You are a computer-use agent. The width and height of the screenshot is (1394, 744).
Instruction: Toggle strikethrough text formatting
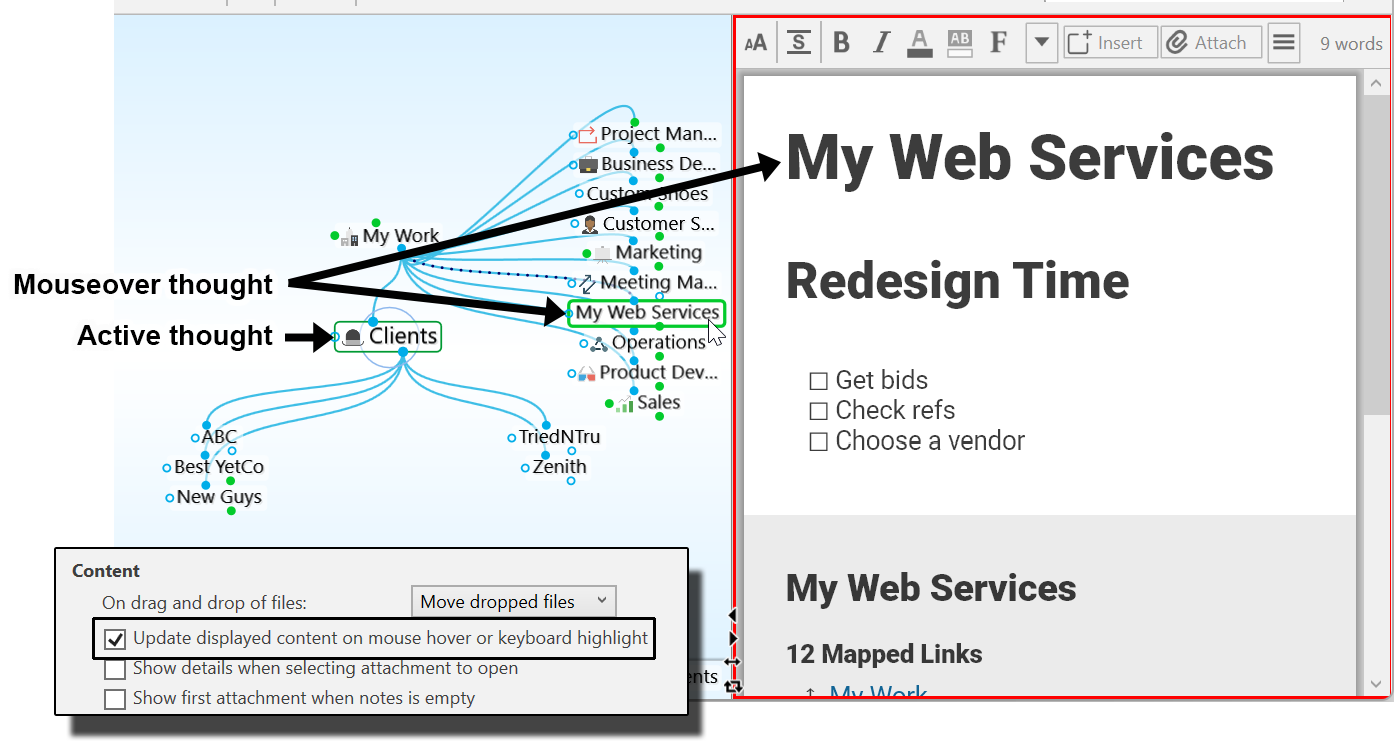798,43
